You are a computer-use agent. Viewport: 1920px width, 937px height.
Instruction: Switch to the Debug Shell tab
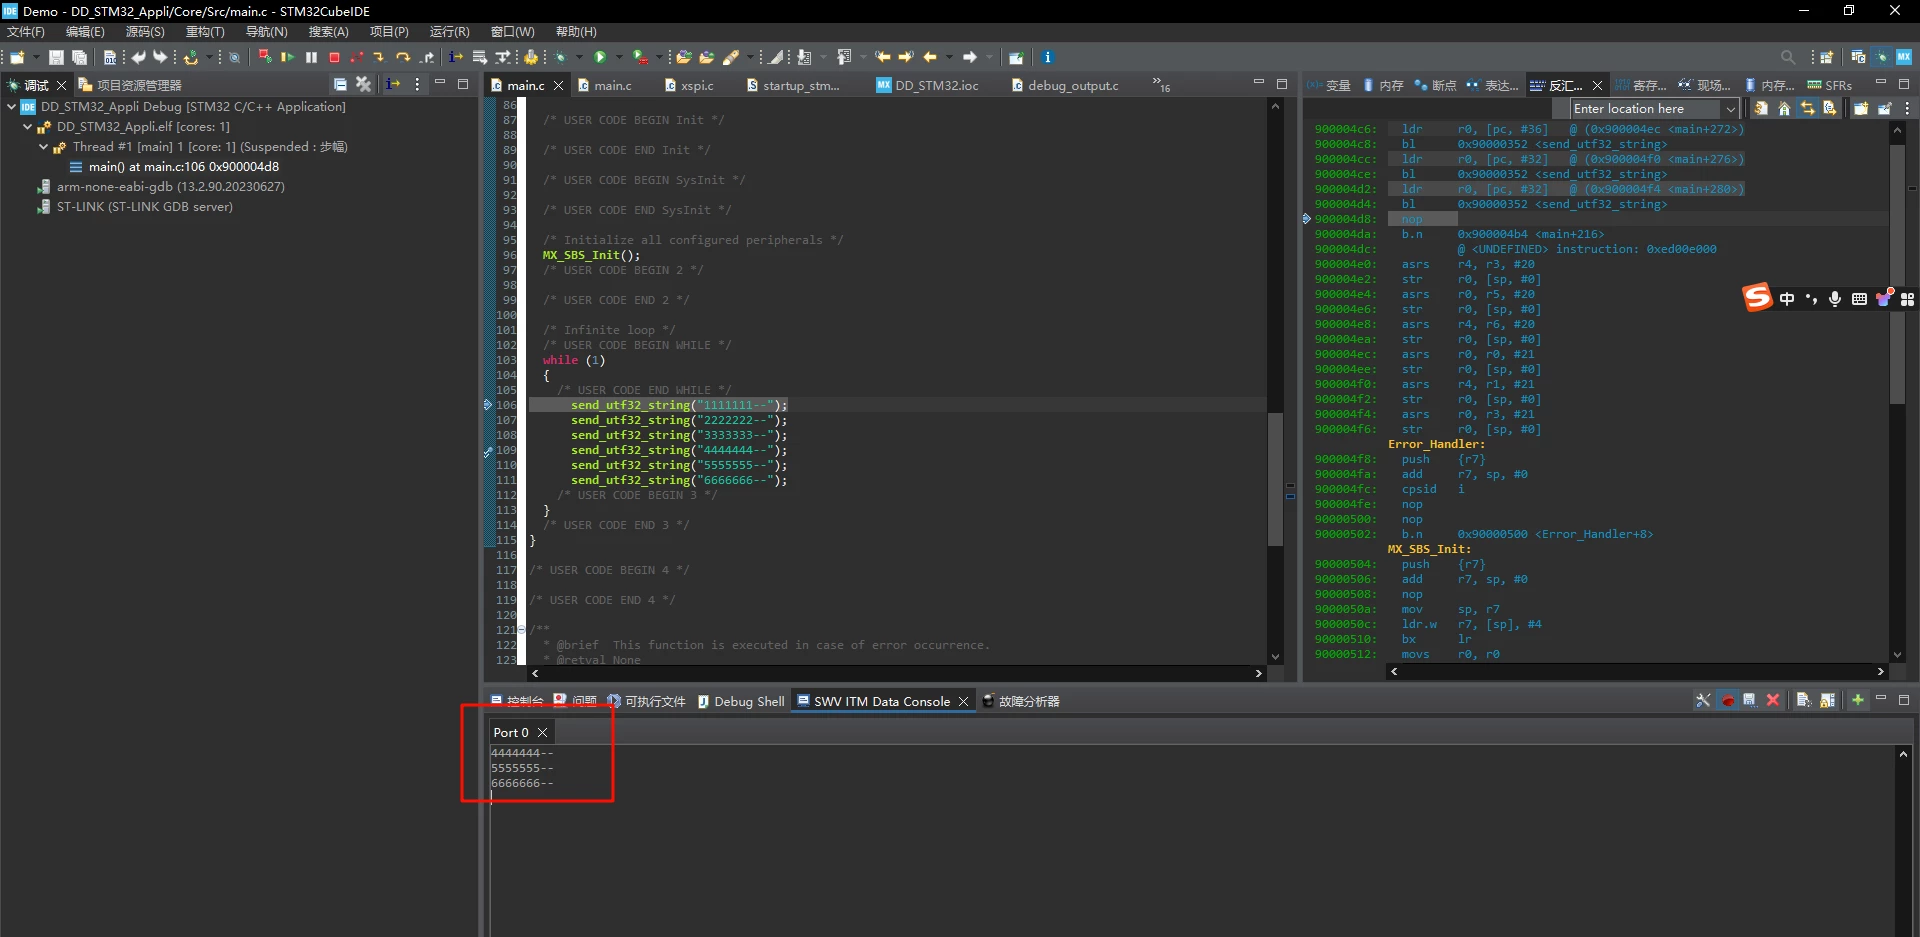point(741,701)
